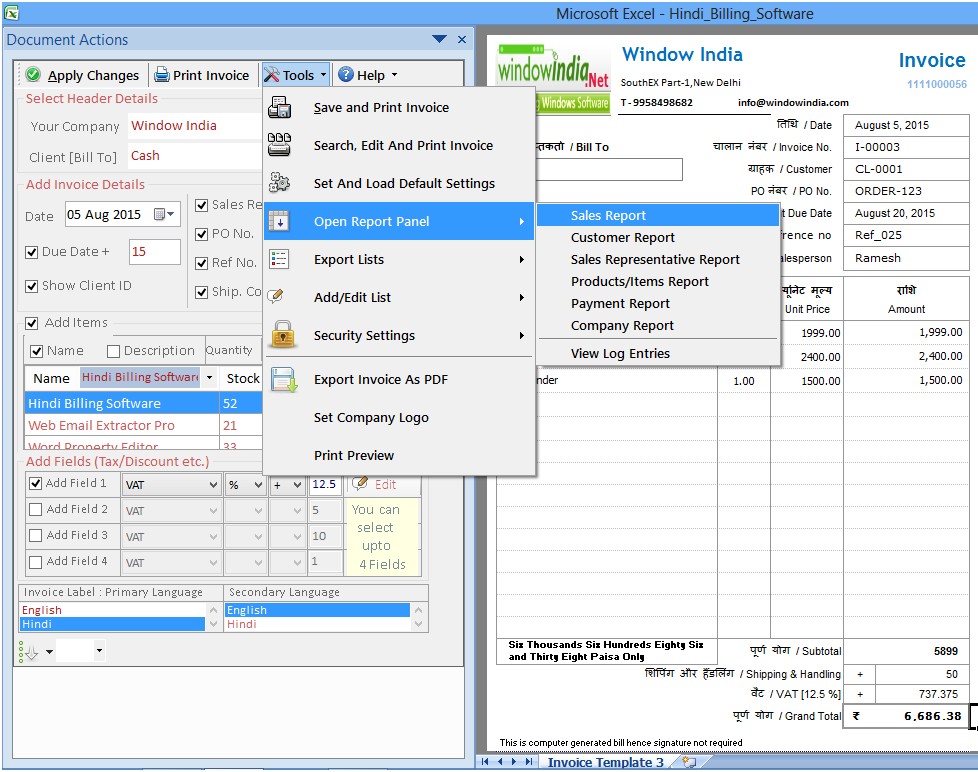Image resolution: width=978 pixels, height=772 pixels.
Task: Open the Help dropdown arrow
Action: click(394, 75)
